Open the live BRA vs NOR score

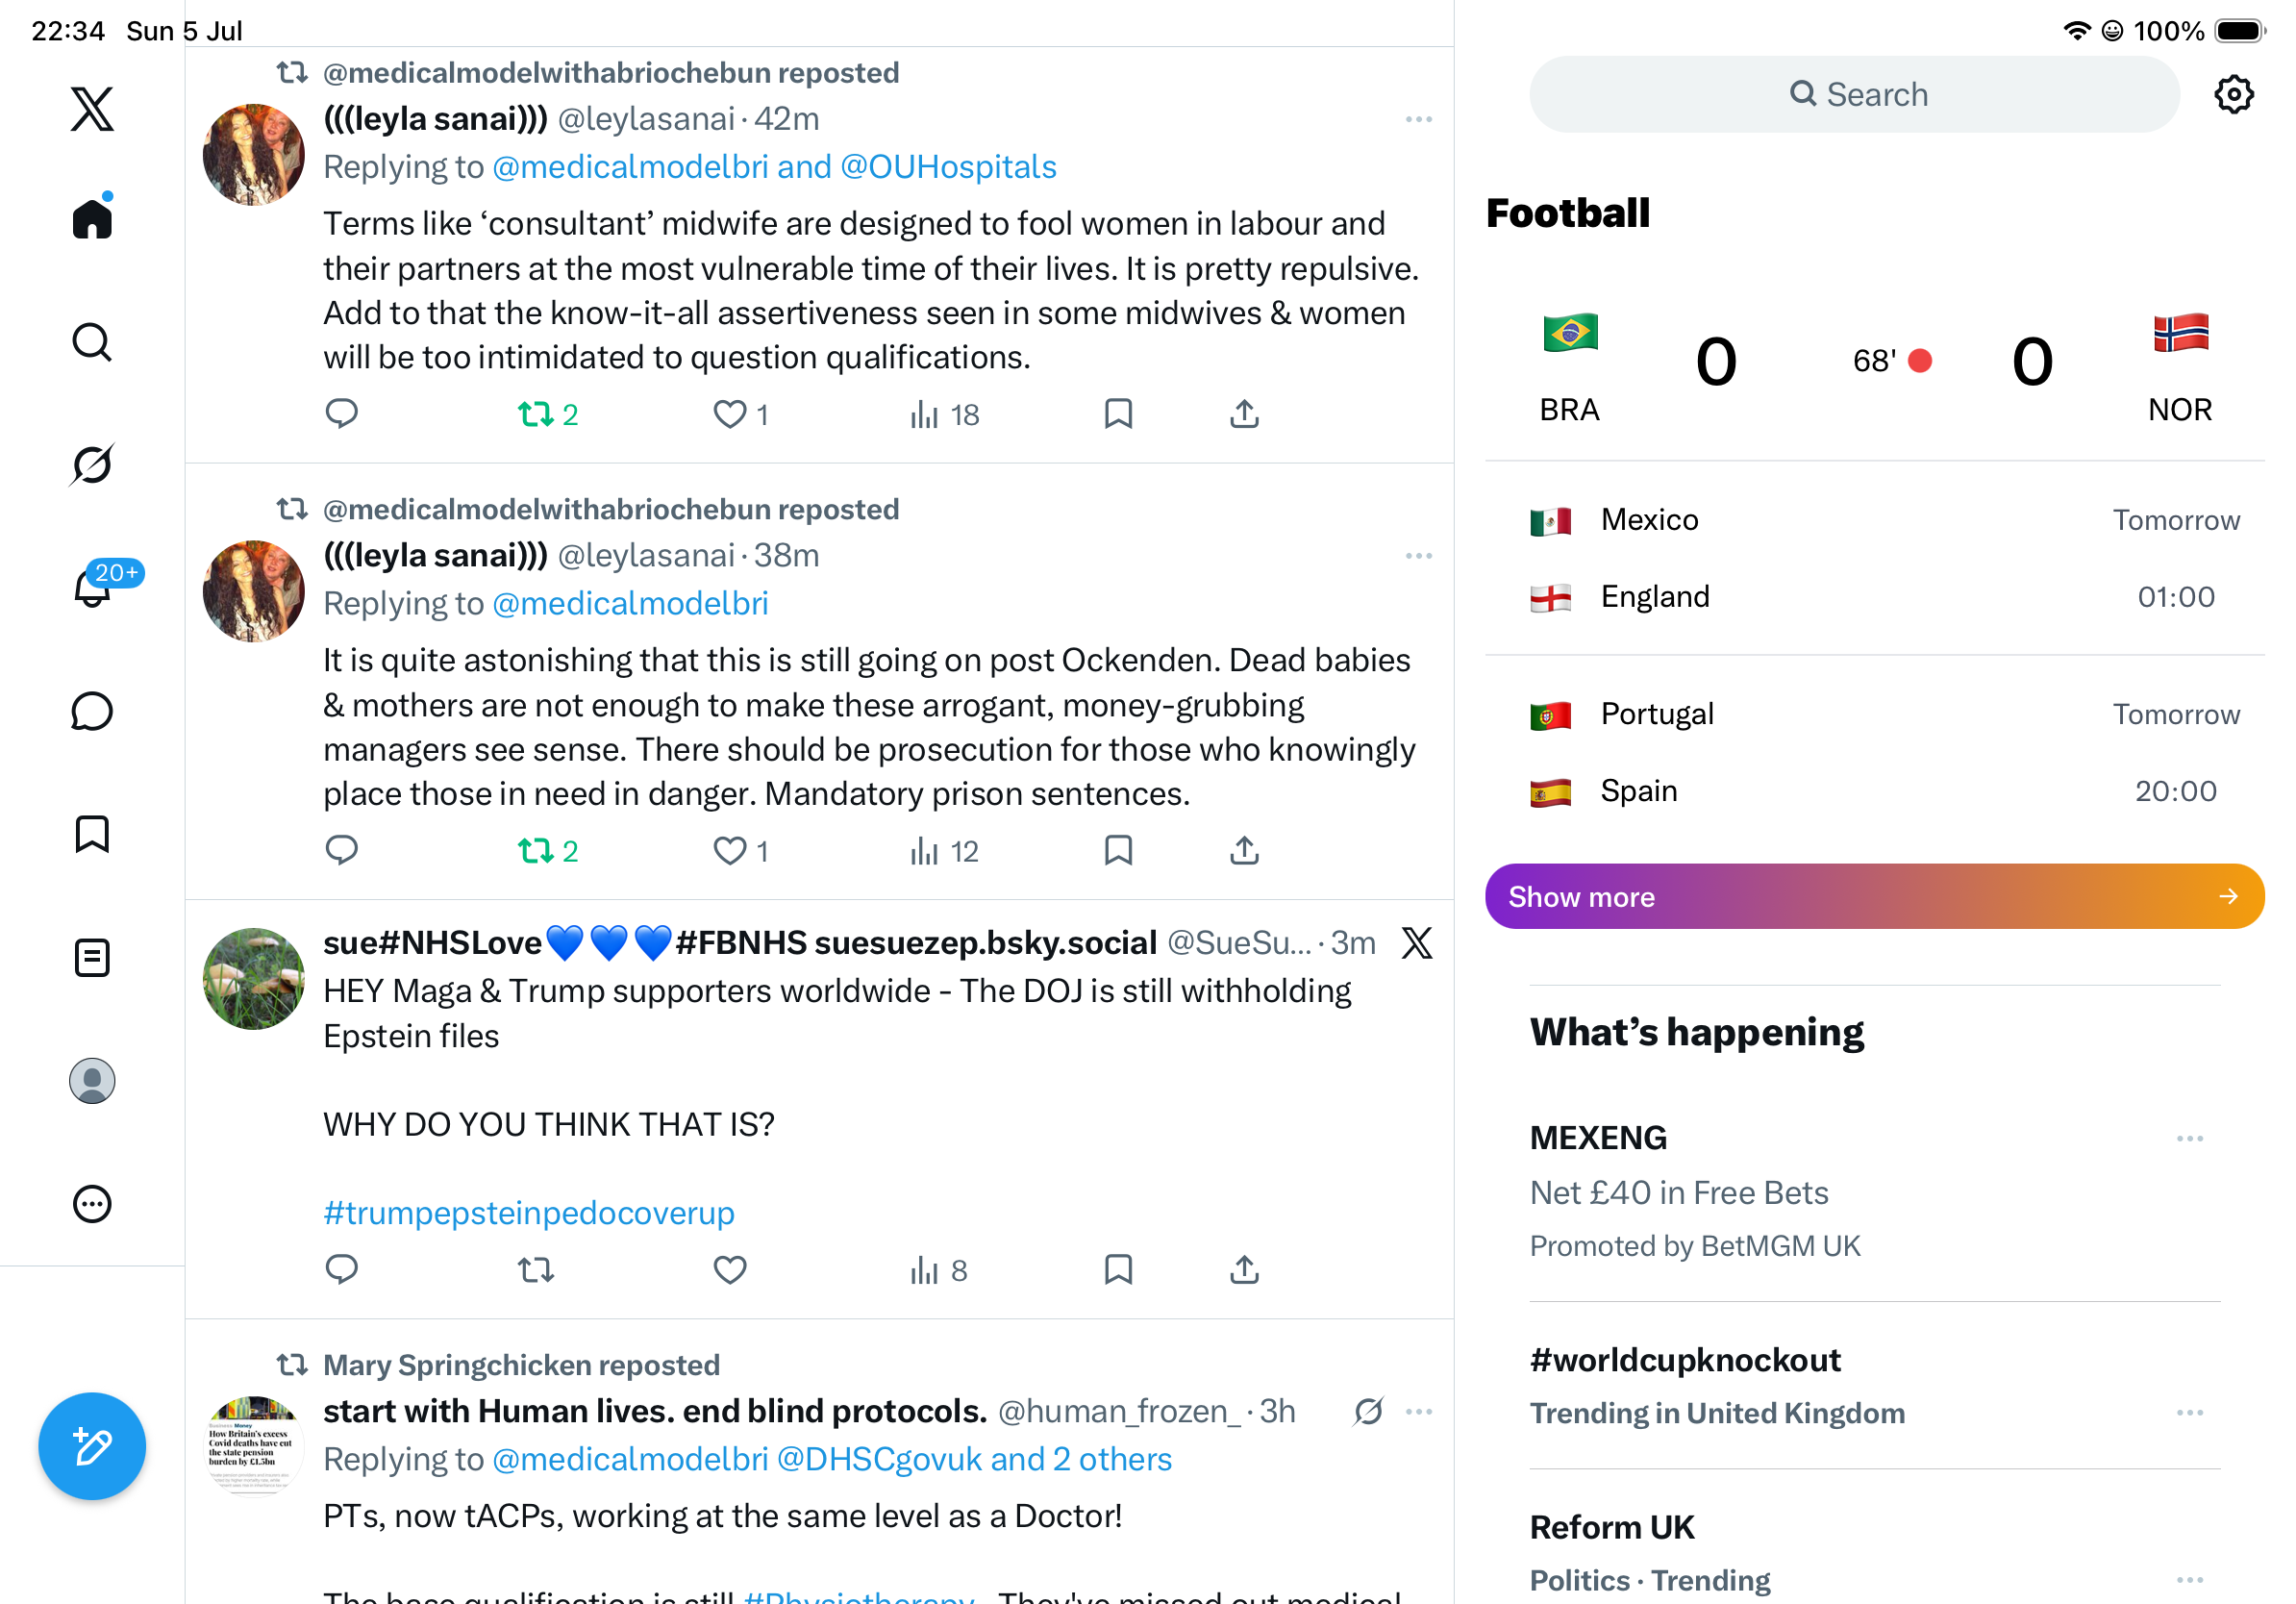[1874, 363]
